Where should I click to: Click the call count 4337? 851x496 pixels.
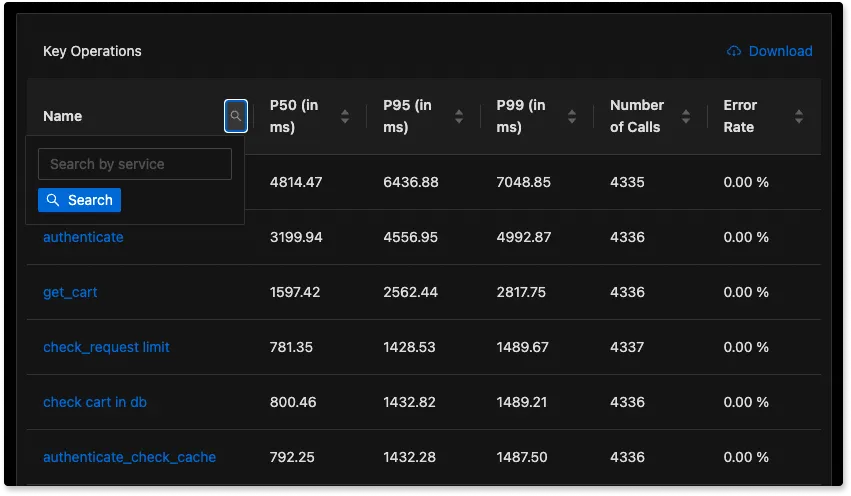[x=627, y=347]
